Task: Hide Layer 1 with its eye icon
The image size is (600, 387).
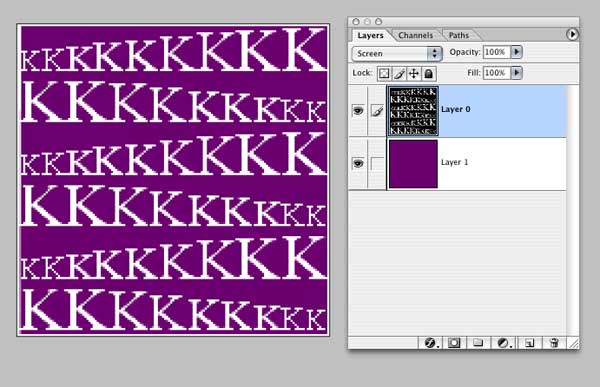Action: 358,163
